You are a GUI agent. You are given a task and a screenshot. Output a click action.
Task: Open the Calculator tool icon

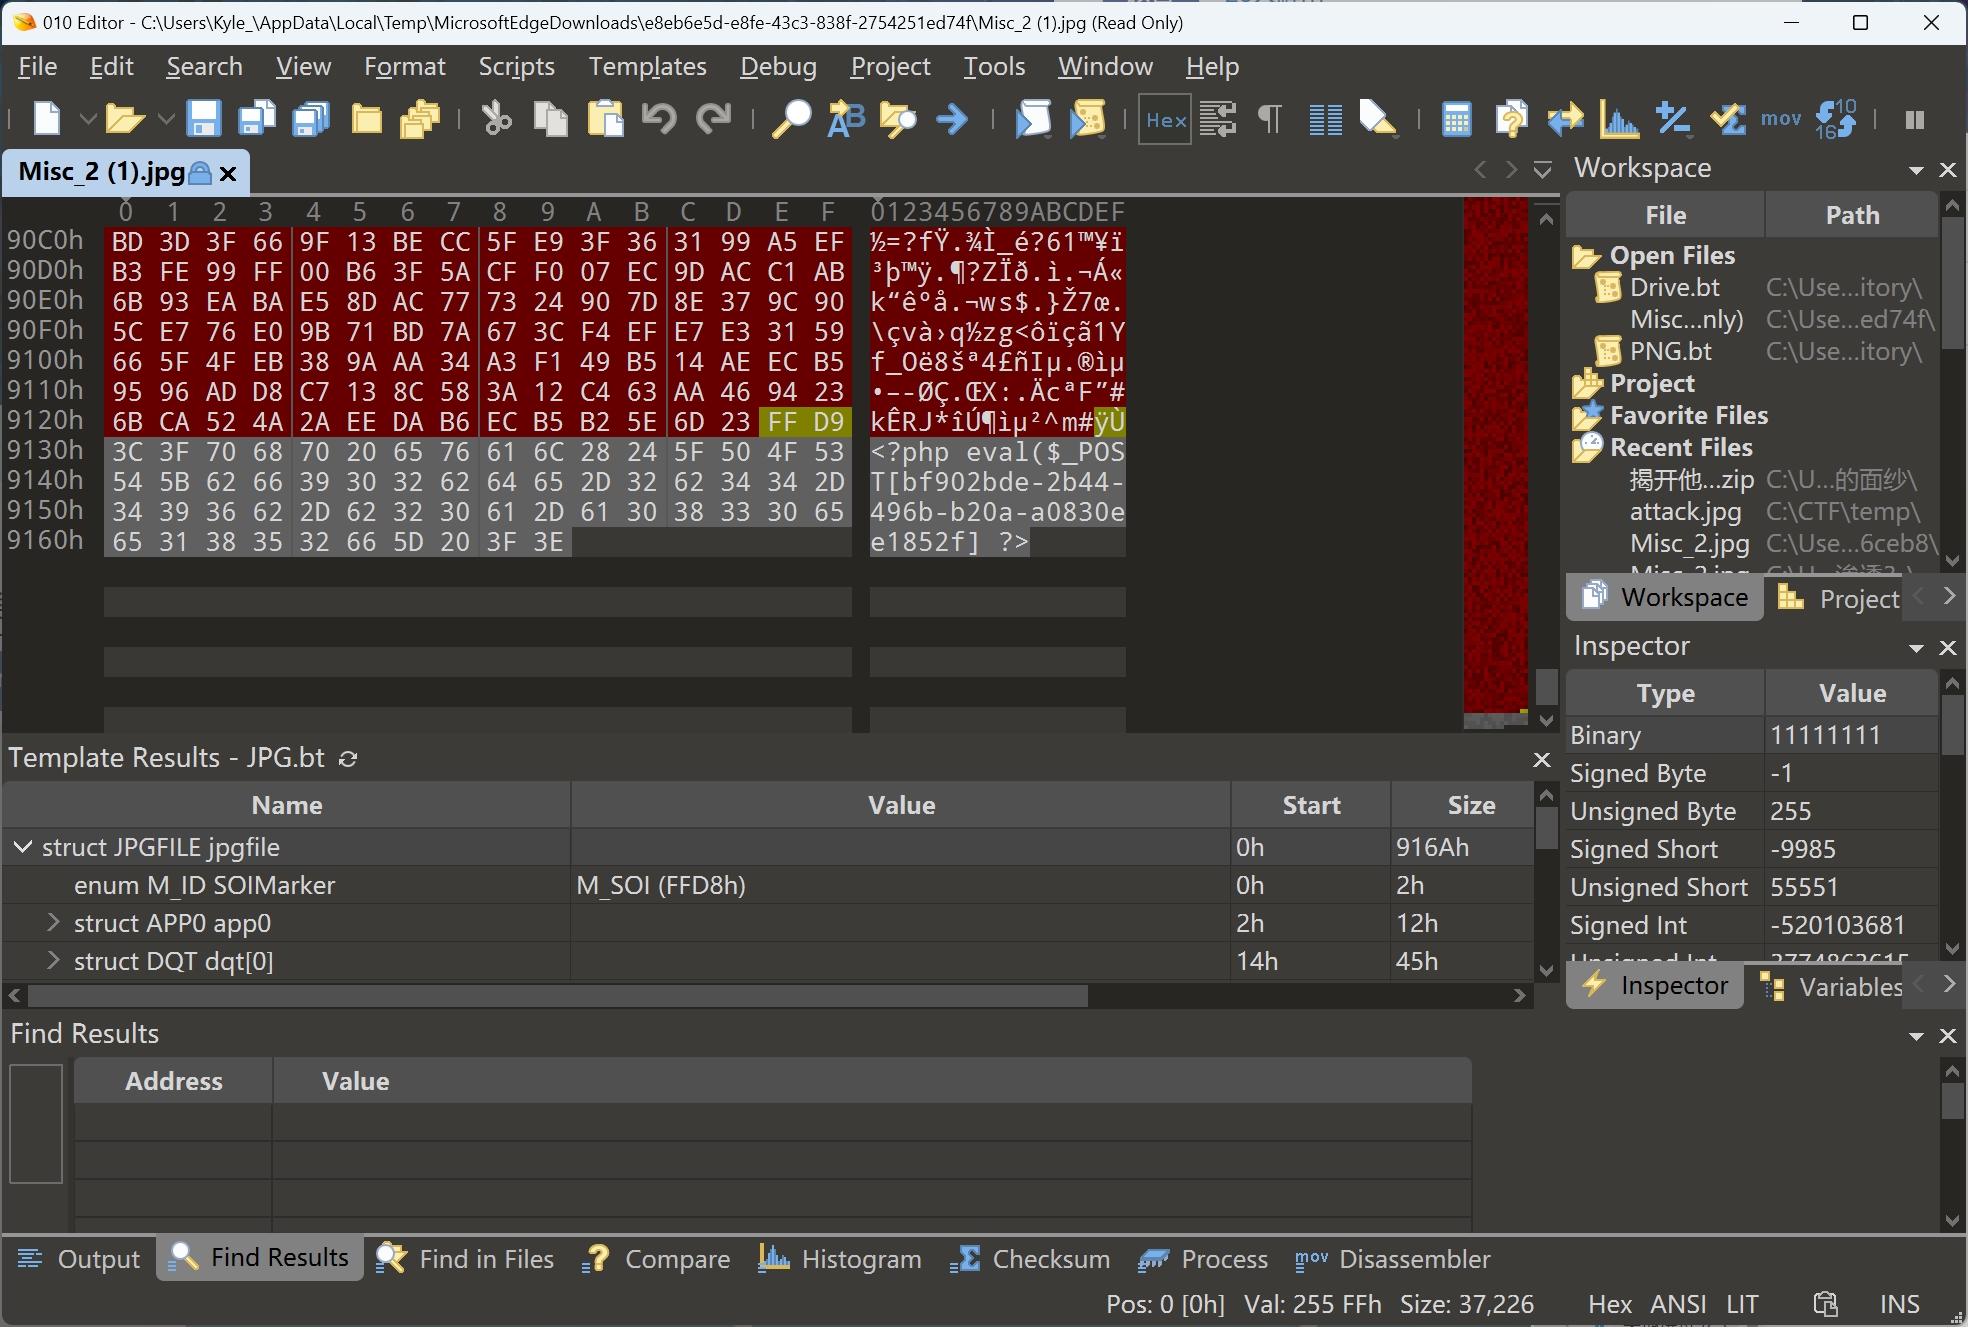[1456, 119]
